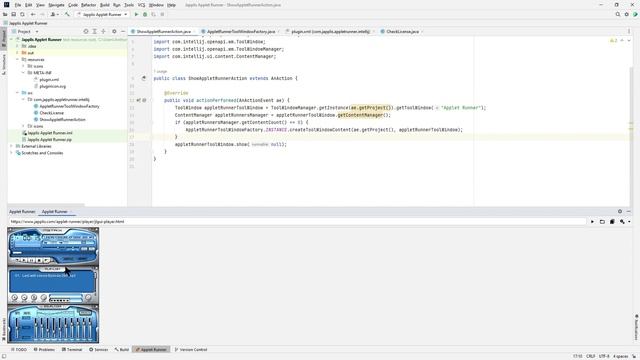The height and width of the screenshot is (360, 640).
Task: Open Search Everywhere magnifier icon at top right
Action: pyautogui.click(x=618, y=14)
